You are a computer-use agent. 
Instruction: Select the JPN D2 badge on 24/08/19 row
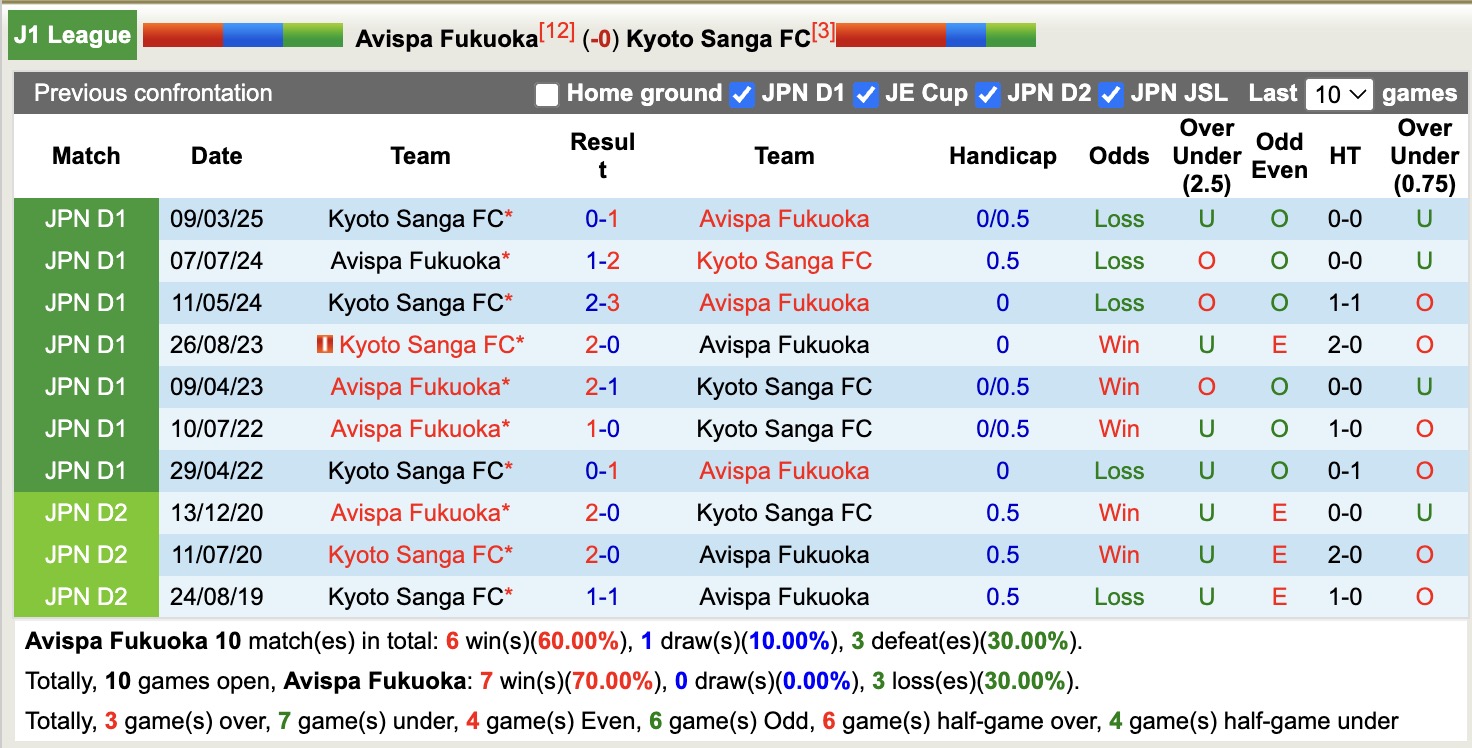click(x=85, y=596)
